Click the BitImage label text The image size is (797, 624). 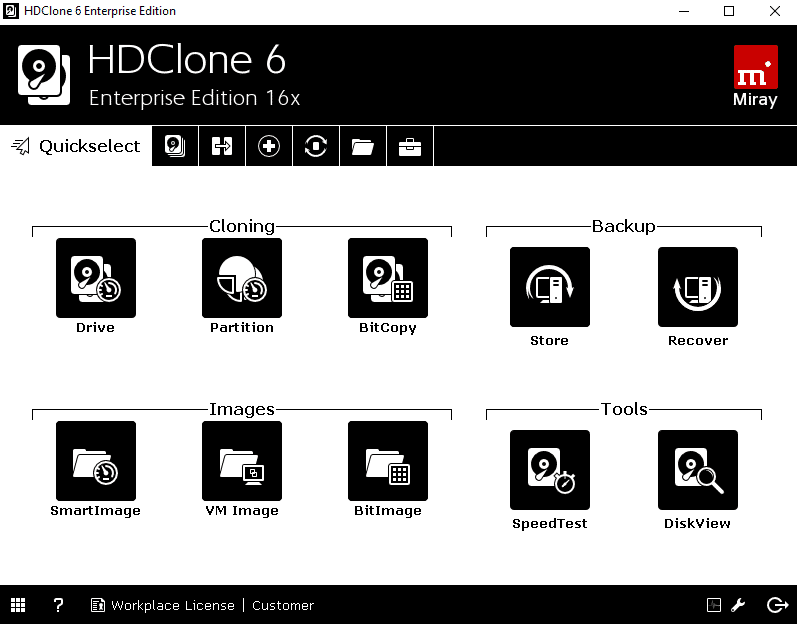click(x=388, y=511)
